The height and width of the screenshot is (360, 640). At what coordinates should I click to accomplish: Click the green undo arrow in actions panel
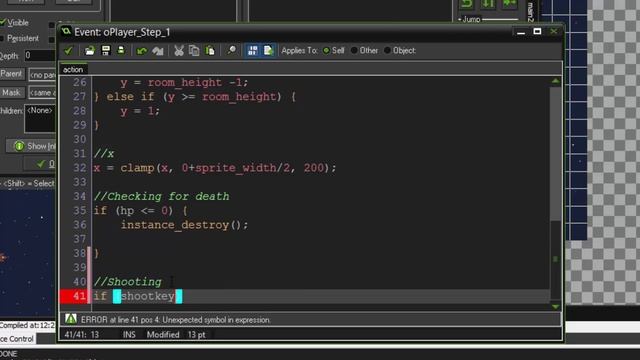point(467,4)
